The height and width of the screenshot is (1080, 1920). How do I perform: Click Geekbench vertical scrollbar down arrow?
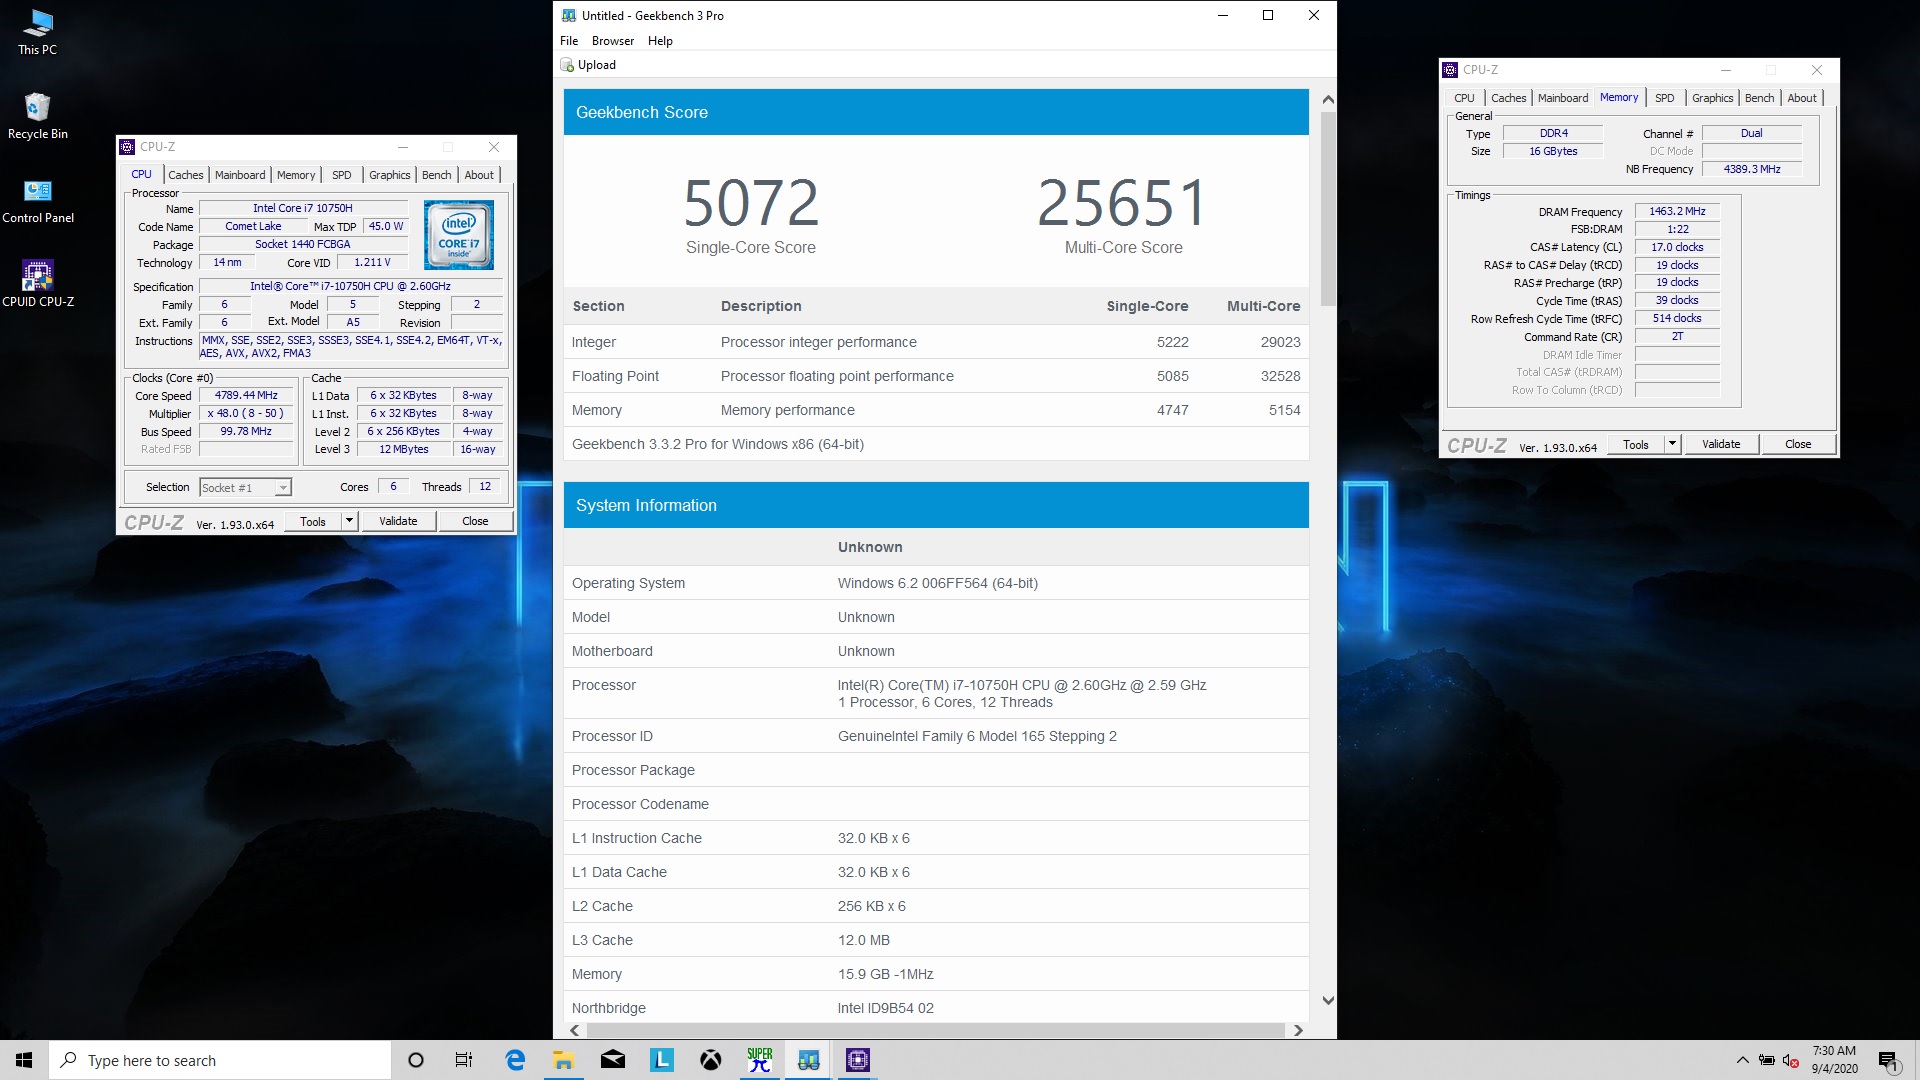(x=1328, y=1000)
